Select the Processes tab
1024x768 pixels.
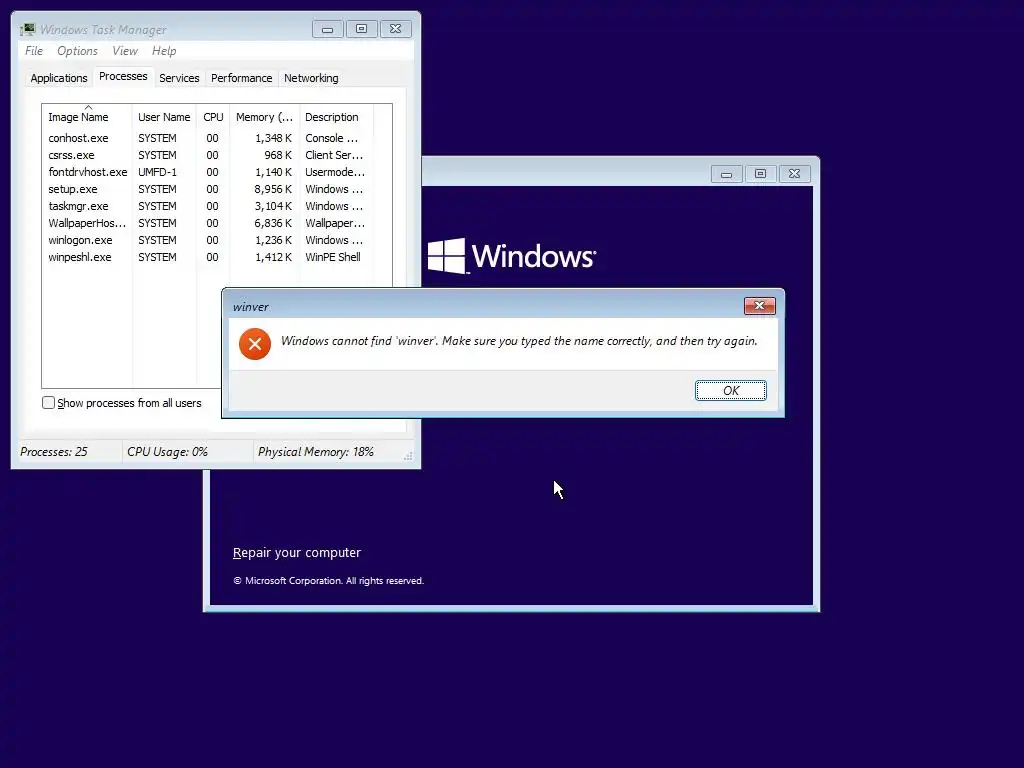123,76
